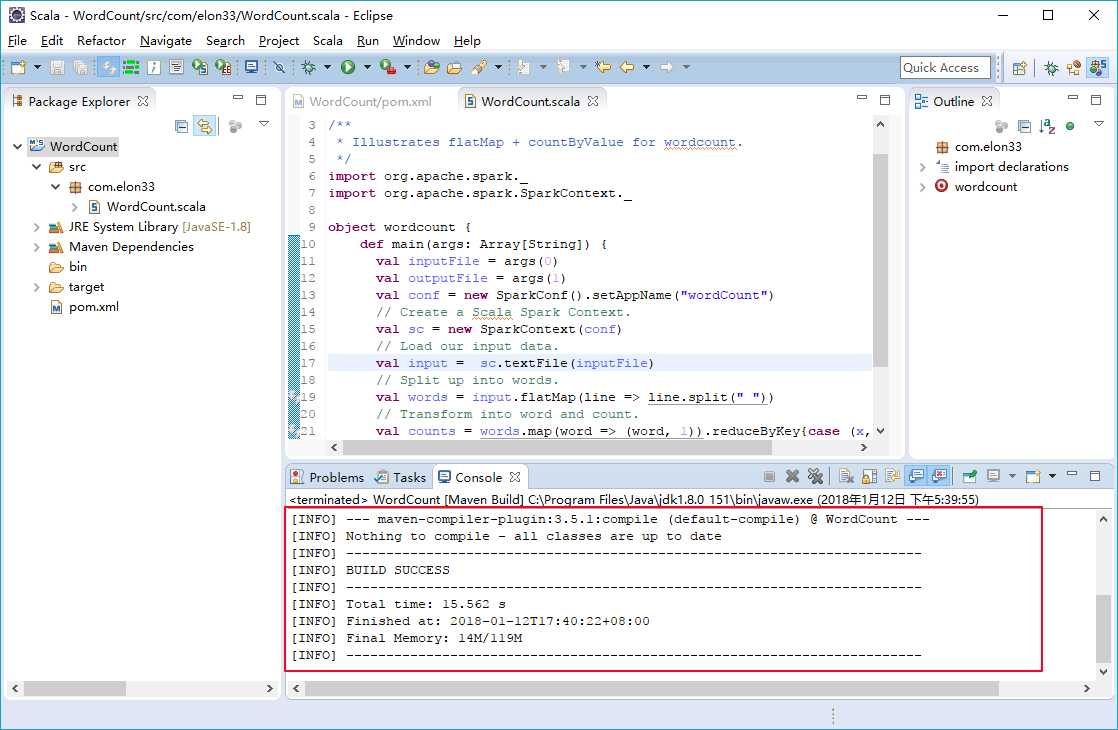Switch to the Tasks tab
1118x730 pixels.
(x=401, y=477)
